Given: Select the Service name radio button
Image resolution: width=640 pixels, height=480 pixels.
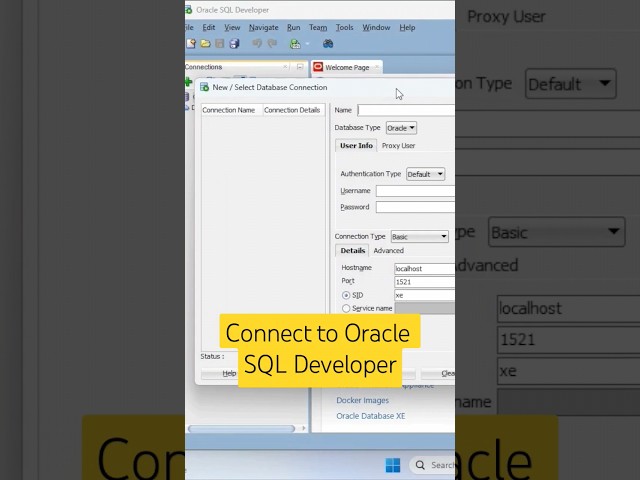Looking at the screenshot, I should click(346, 308).
